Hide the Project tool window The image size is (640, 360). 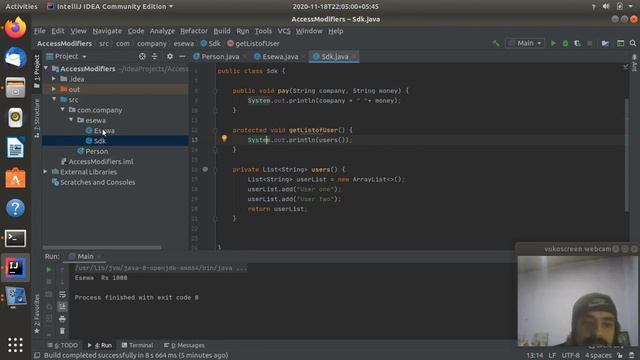(182, 56)
